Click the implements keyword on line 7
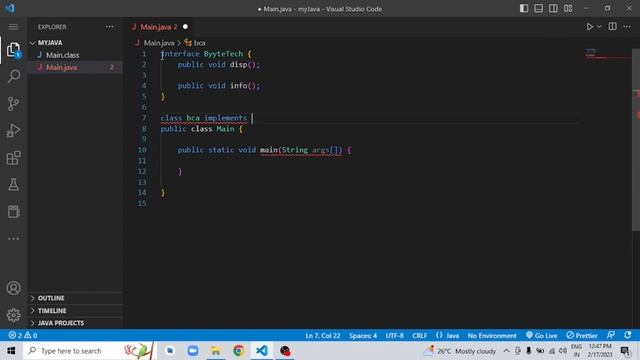 point(225,118)
